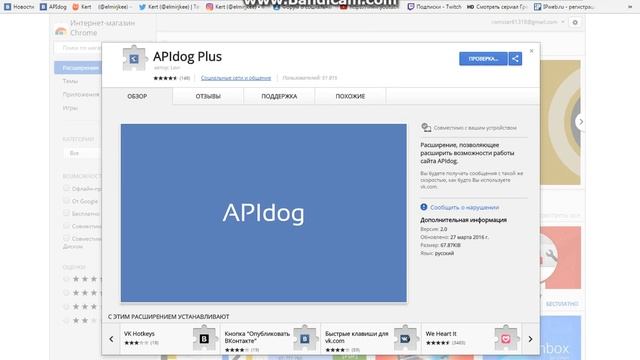Click the VK Hotkeys puzzle icon

[x=204, y=338]
